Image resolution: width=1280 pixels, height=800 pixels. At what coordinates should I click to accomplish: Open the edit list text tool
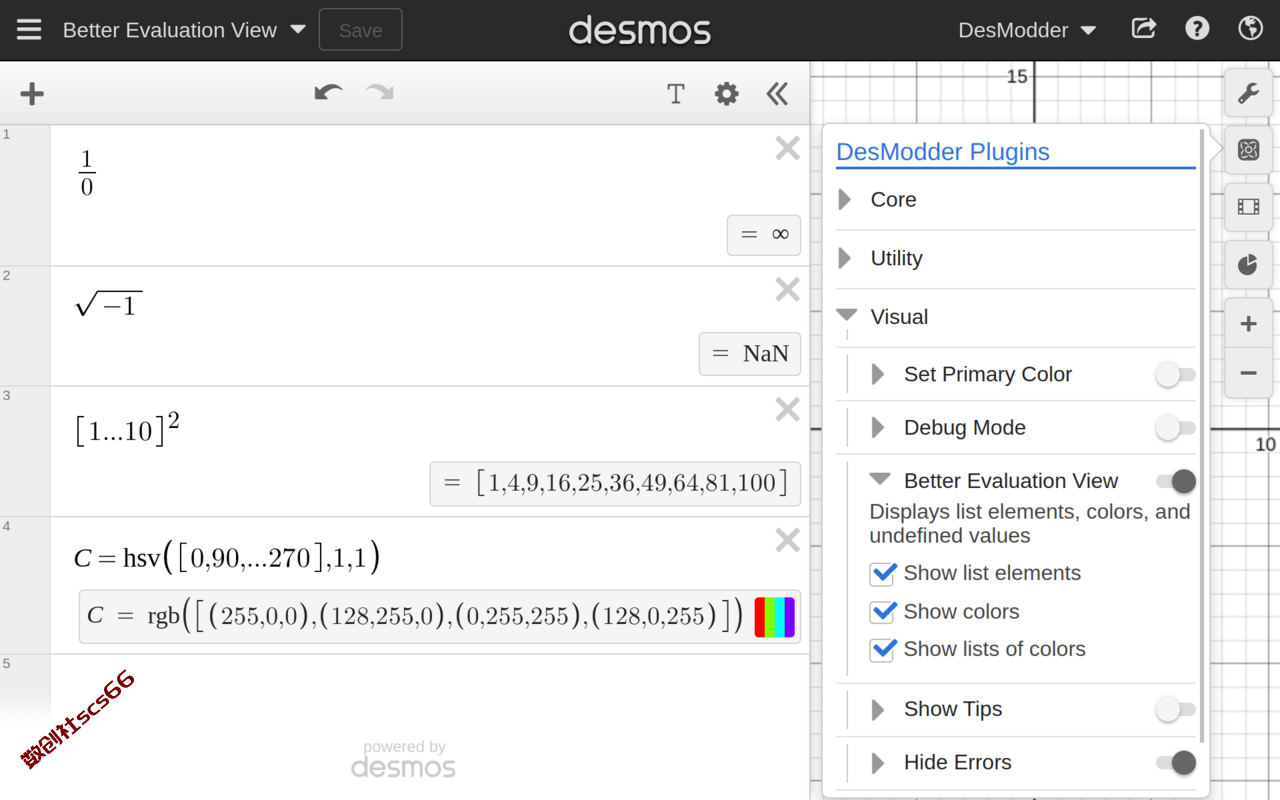click(x=676, y=94)
